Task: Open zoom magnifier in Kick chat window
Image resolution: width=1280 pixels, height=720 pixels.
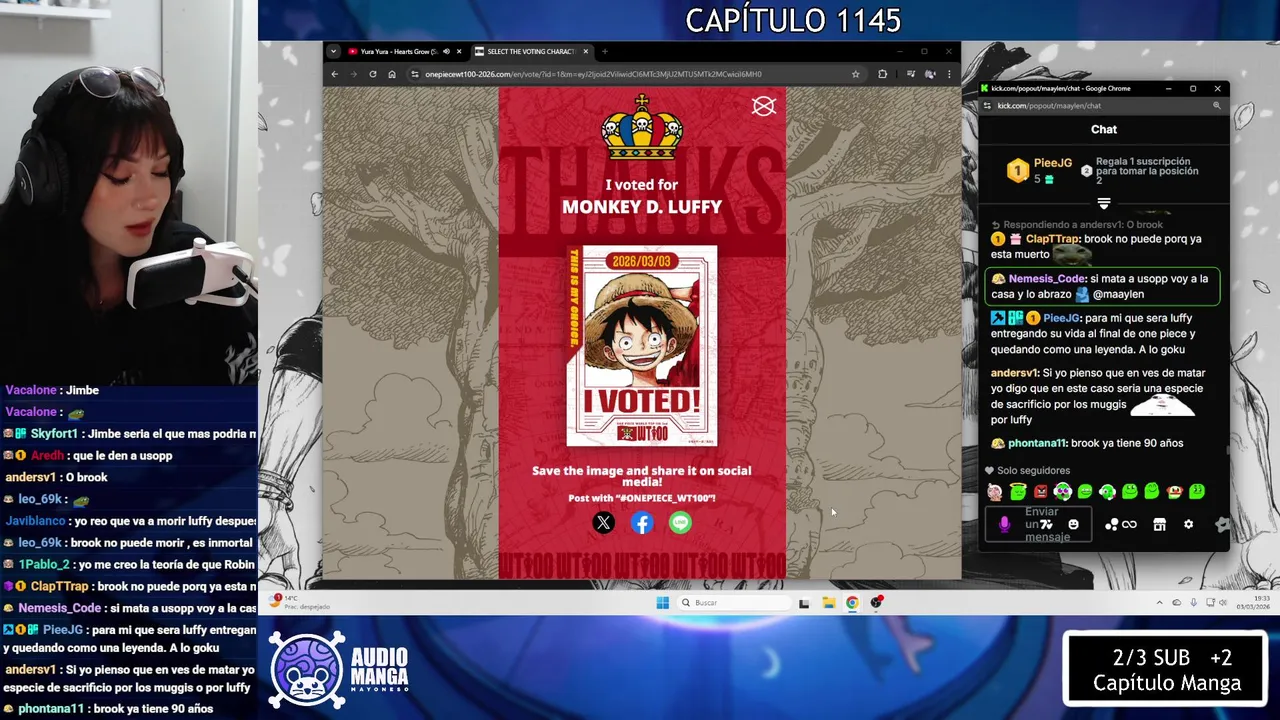Action: (x=1217, y=105)
